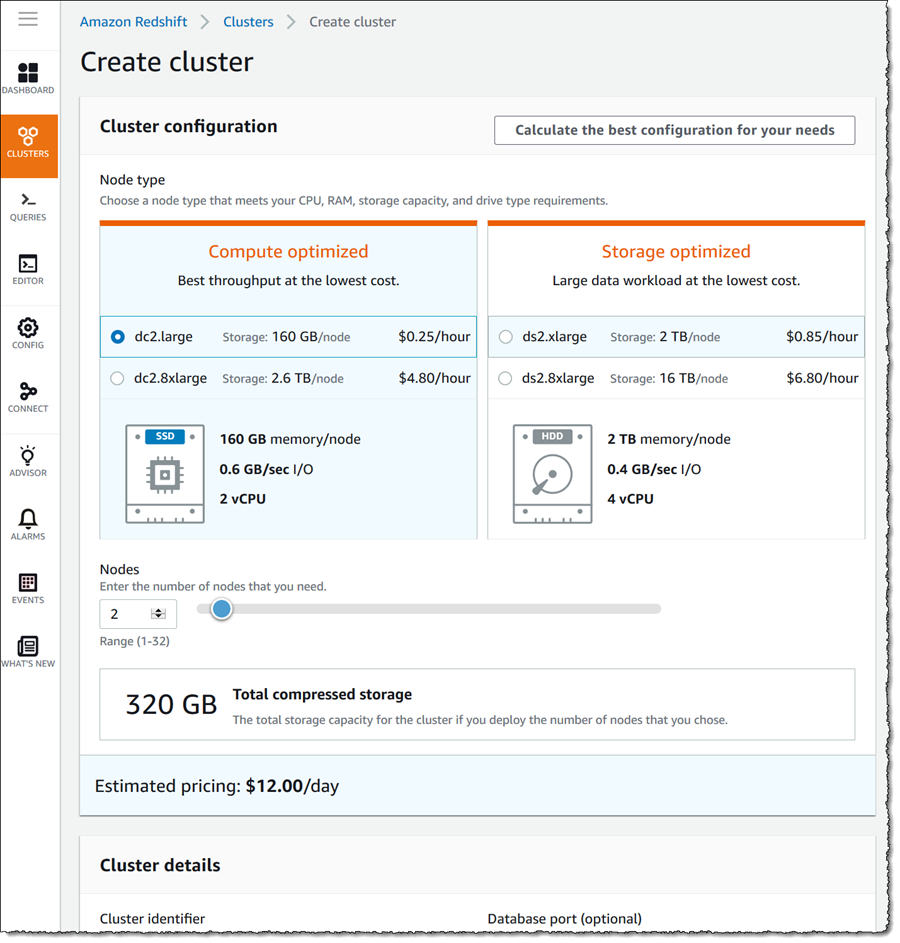Click the 2 vCPU text
This screenshot has height=943, width=900.
pyautogui.click(x=243, y=499)
